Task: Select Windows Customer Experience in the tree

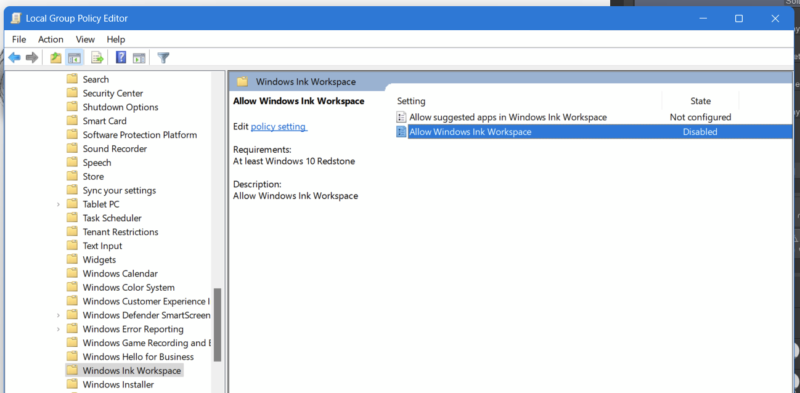Action: click(x=146, y=301)
